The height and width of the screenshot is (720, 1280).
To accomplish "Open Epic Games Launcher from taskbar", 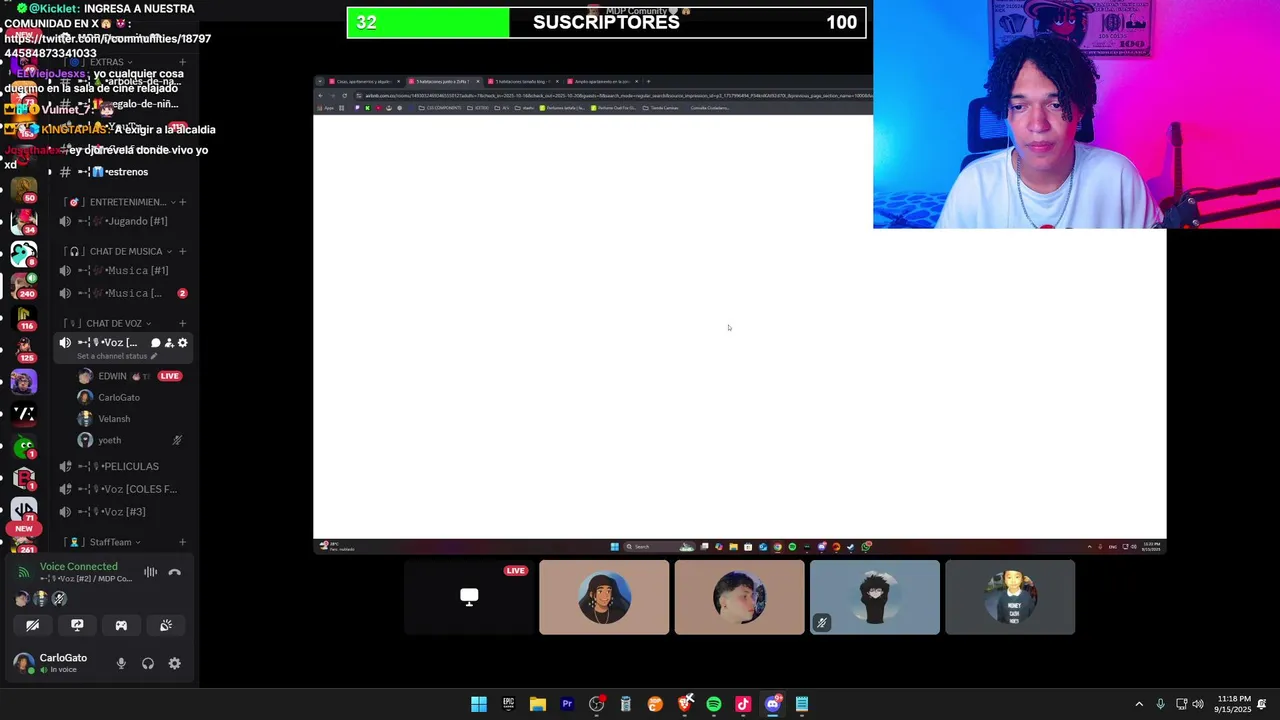I will click(508, 704).
